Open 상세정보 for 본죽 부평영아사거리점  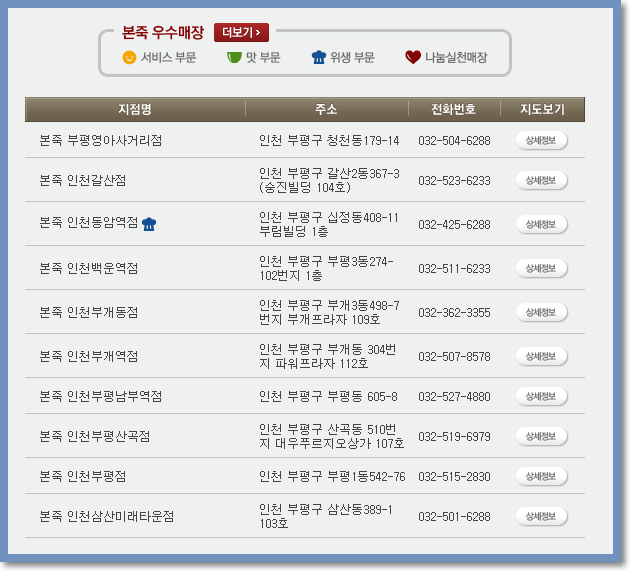coord(541,140)
